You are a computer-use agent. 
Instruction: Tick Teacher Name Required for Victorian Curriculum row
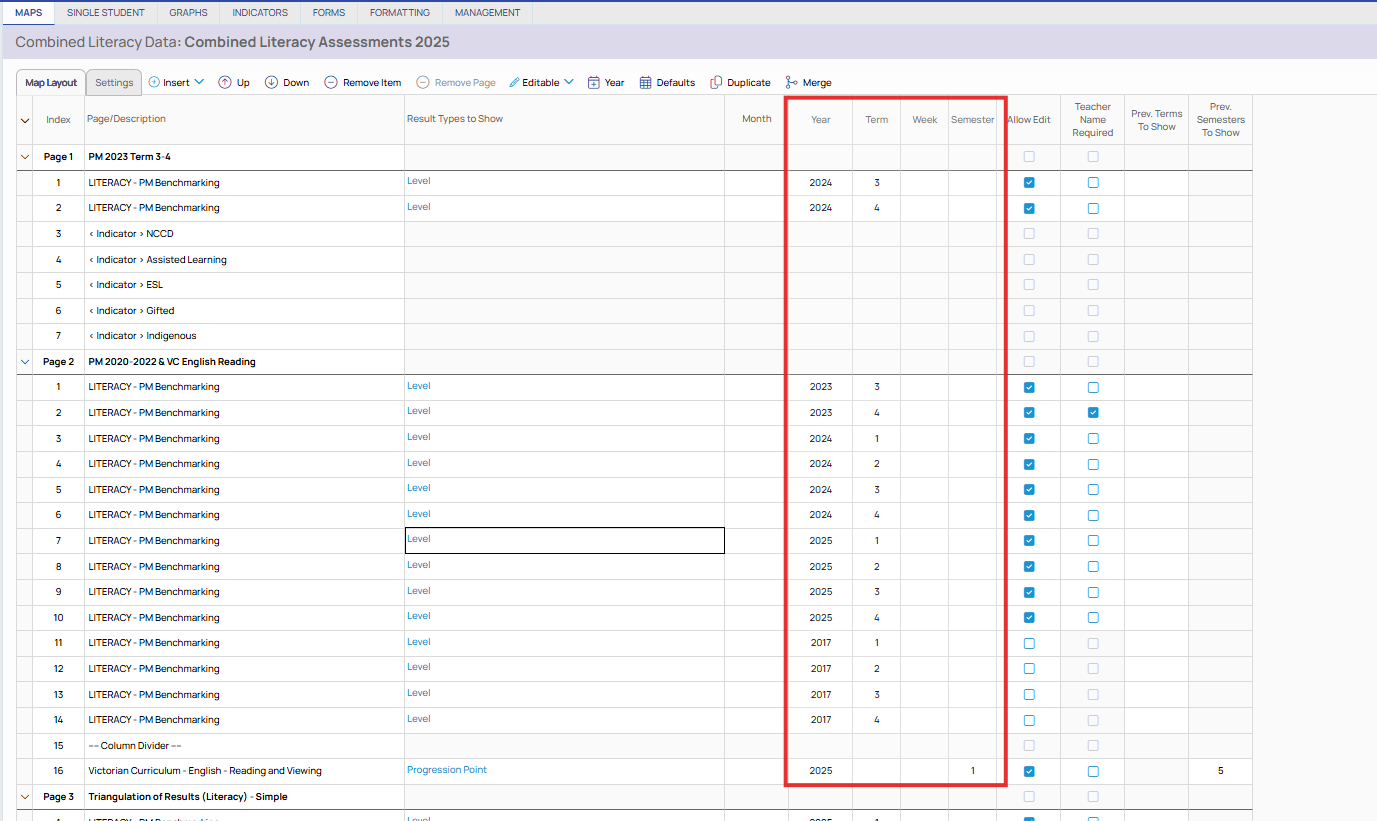tap(1093, 771)
